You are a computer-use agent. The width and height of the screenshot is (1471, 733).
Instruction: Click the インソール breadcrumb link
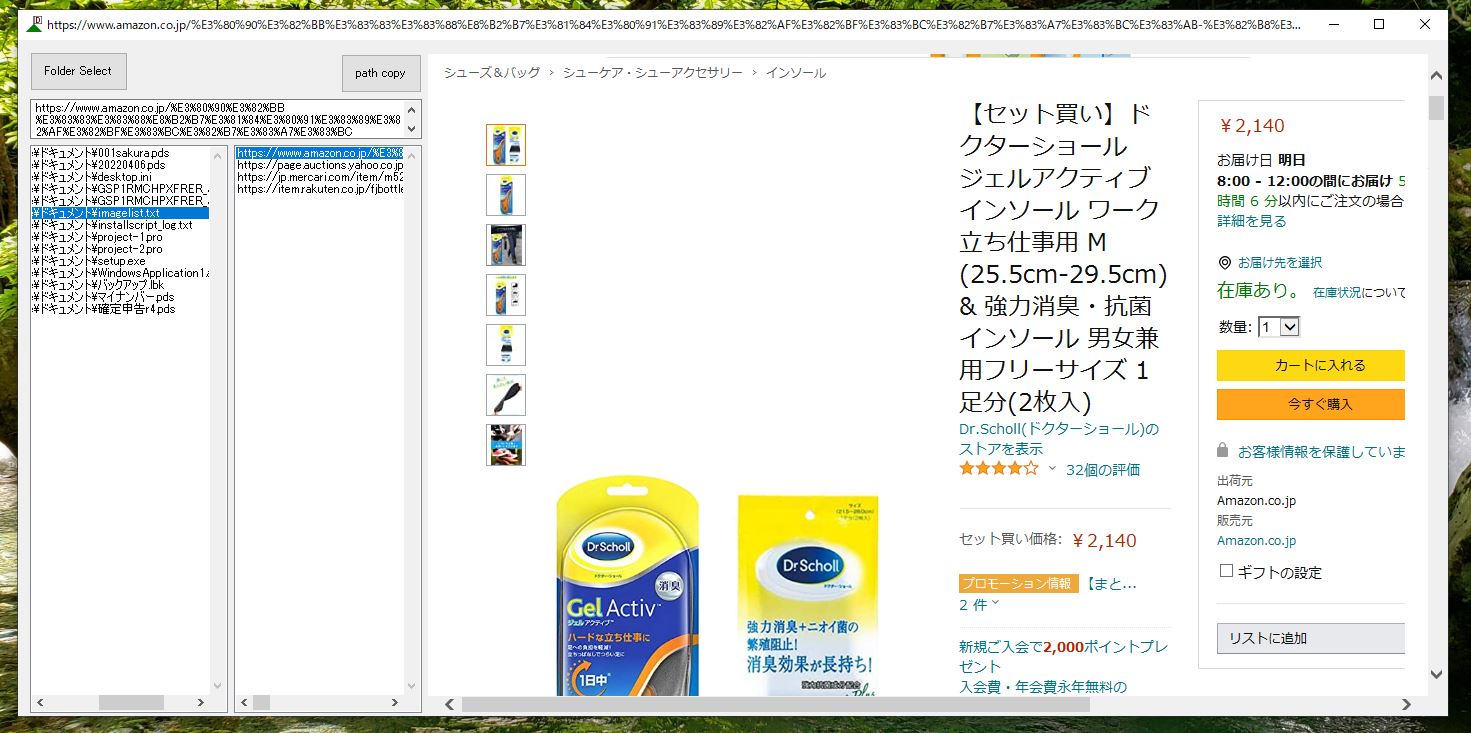[x=795, y=73]
